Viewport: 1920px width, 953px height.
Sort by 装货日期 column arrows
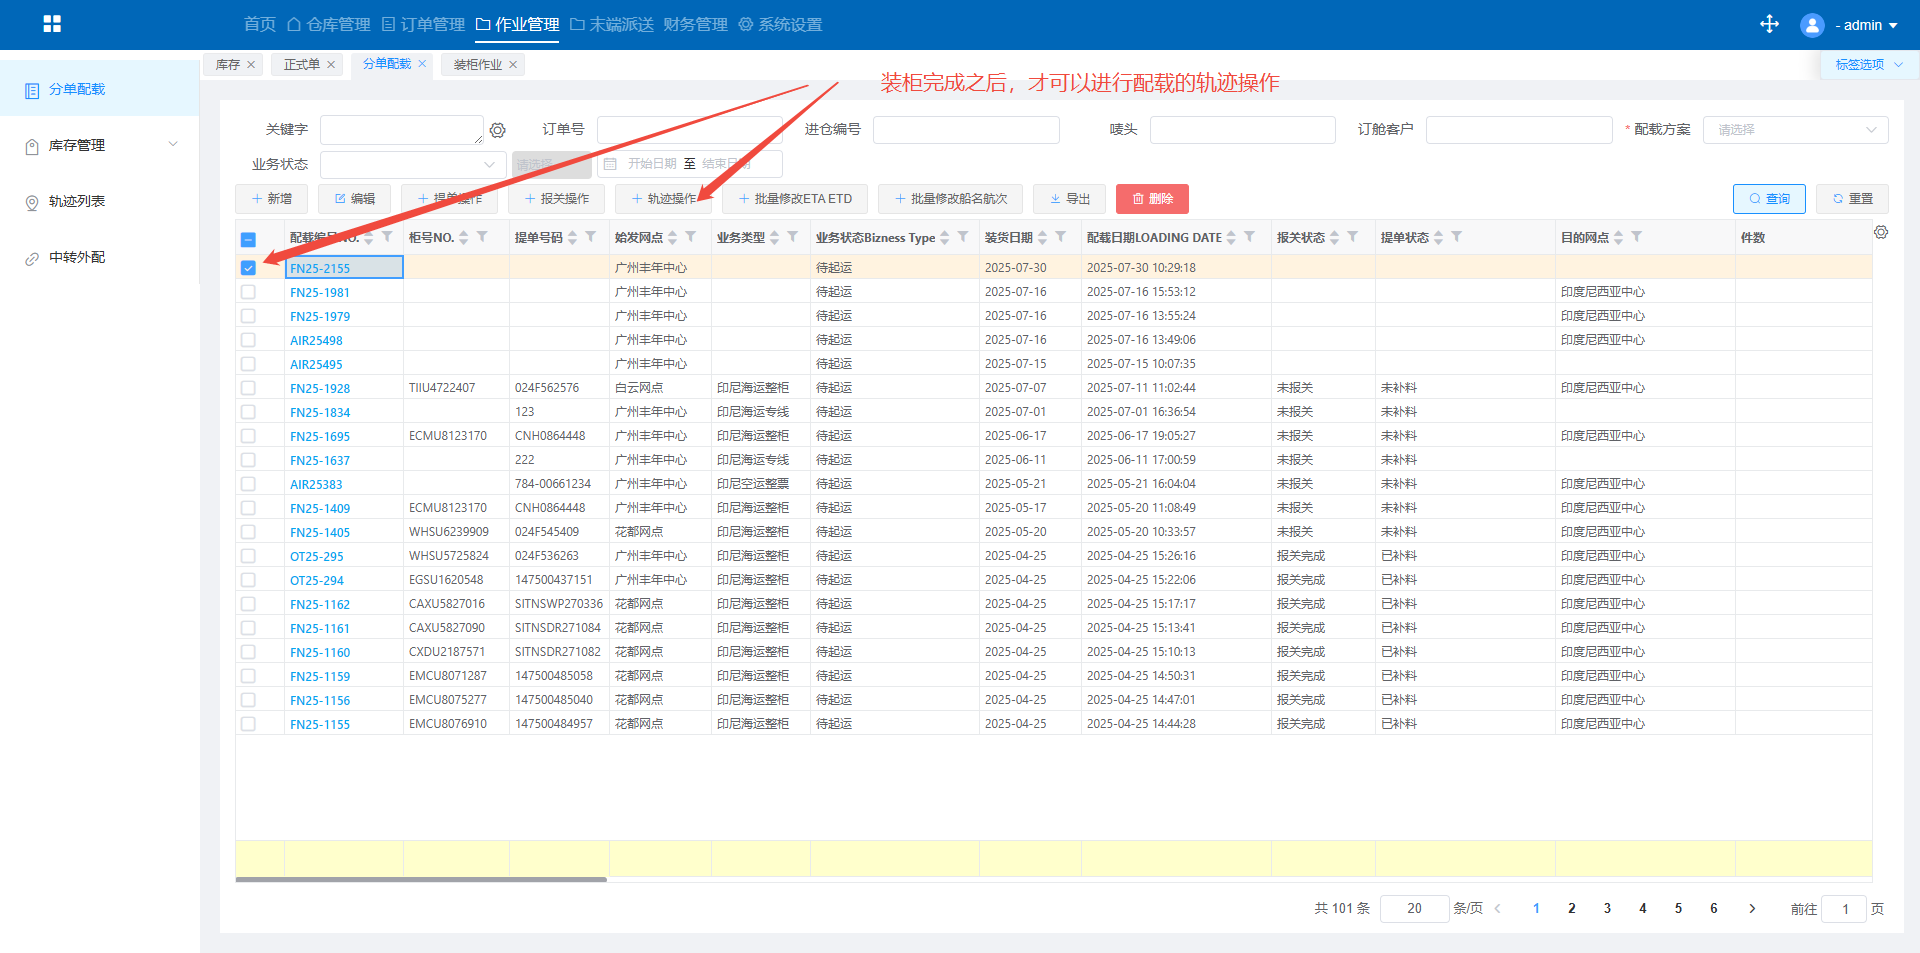pos(1042,238)
